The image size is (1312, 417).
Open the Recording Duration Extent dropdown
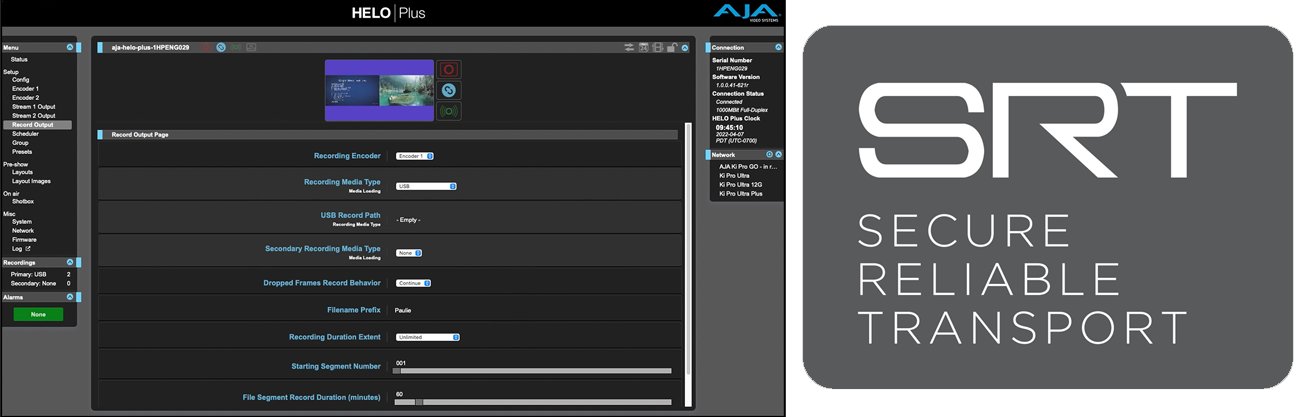tap(428, 337)
